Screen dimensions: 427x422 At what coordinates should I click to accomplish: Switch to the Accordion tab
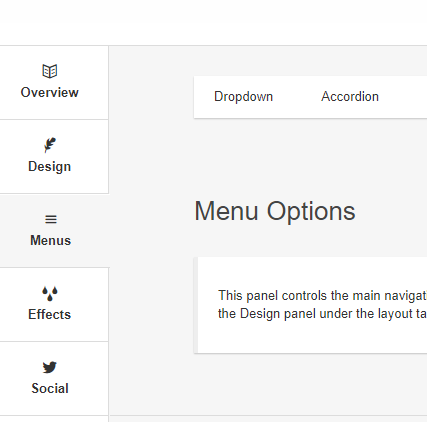(350, 97)
